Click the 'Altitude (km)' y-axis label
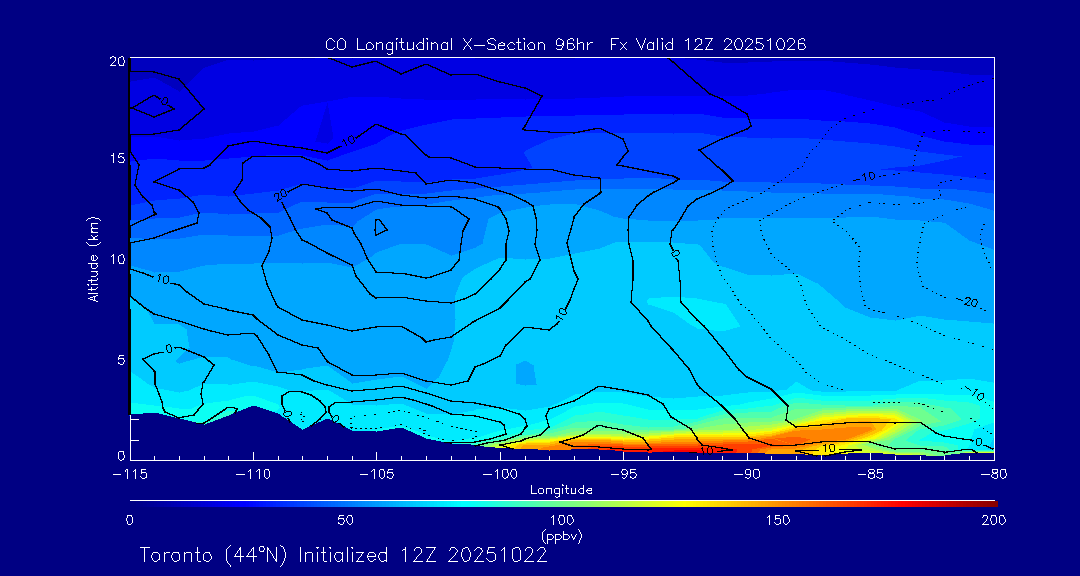 click(x=94, y=258)
